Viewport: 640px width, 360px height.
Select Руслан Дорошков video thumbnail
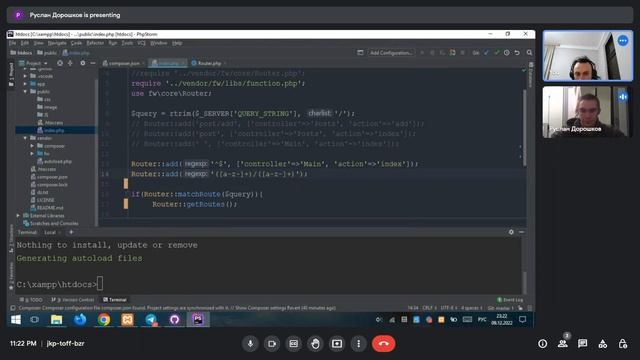pos(587,112)
